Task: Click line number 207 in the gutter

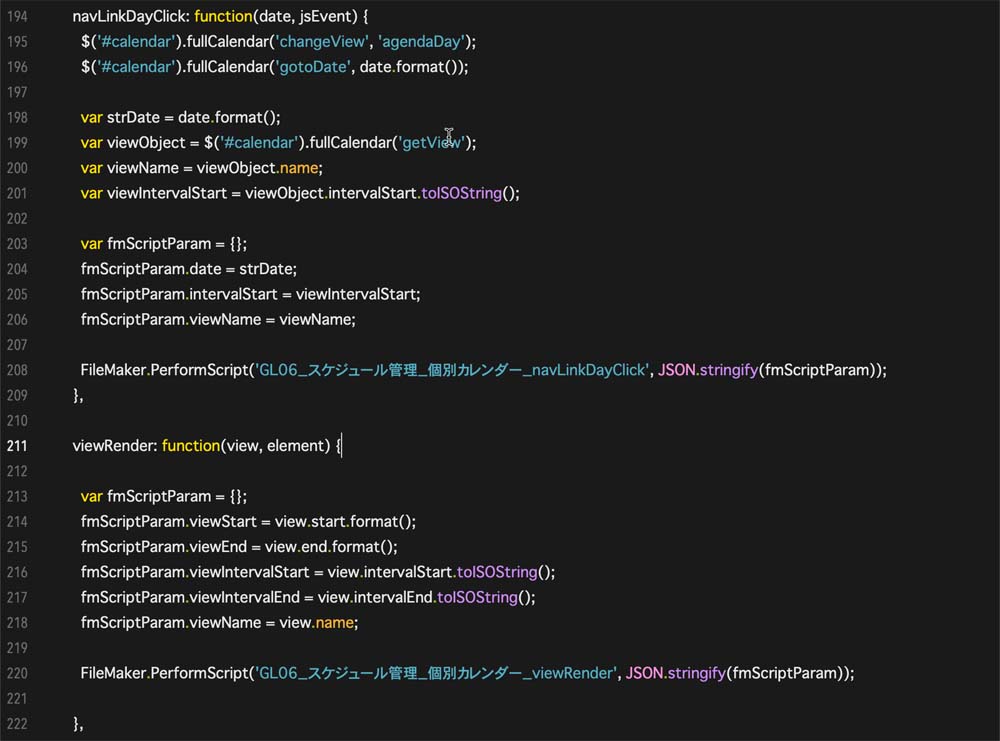Action: [x=17, y=345]
